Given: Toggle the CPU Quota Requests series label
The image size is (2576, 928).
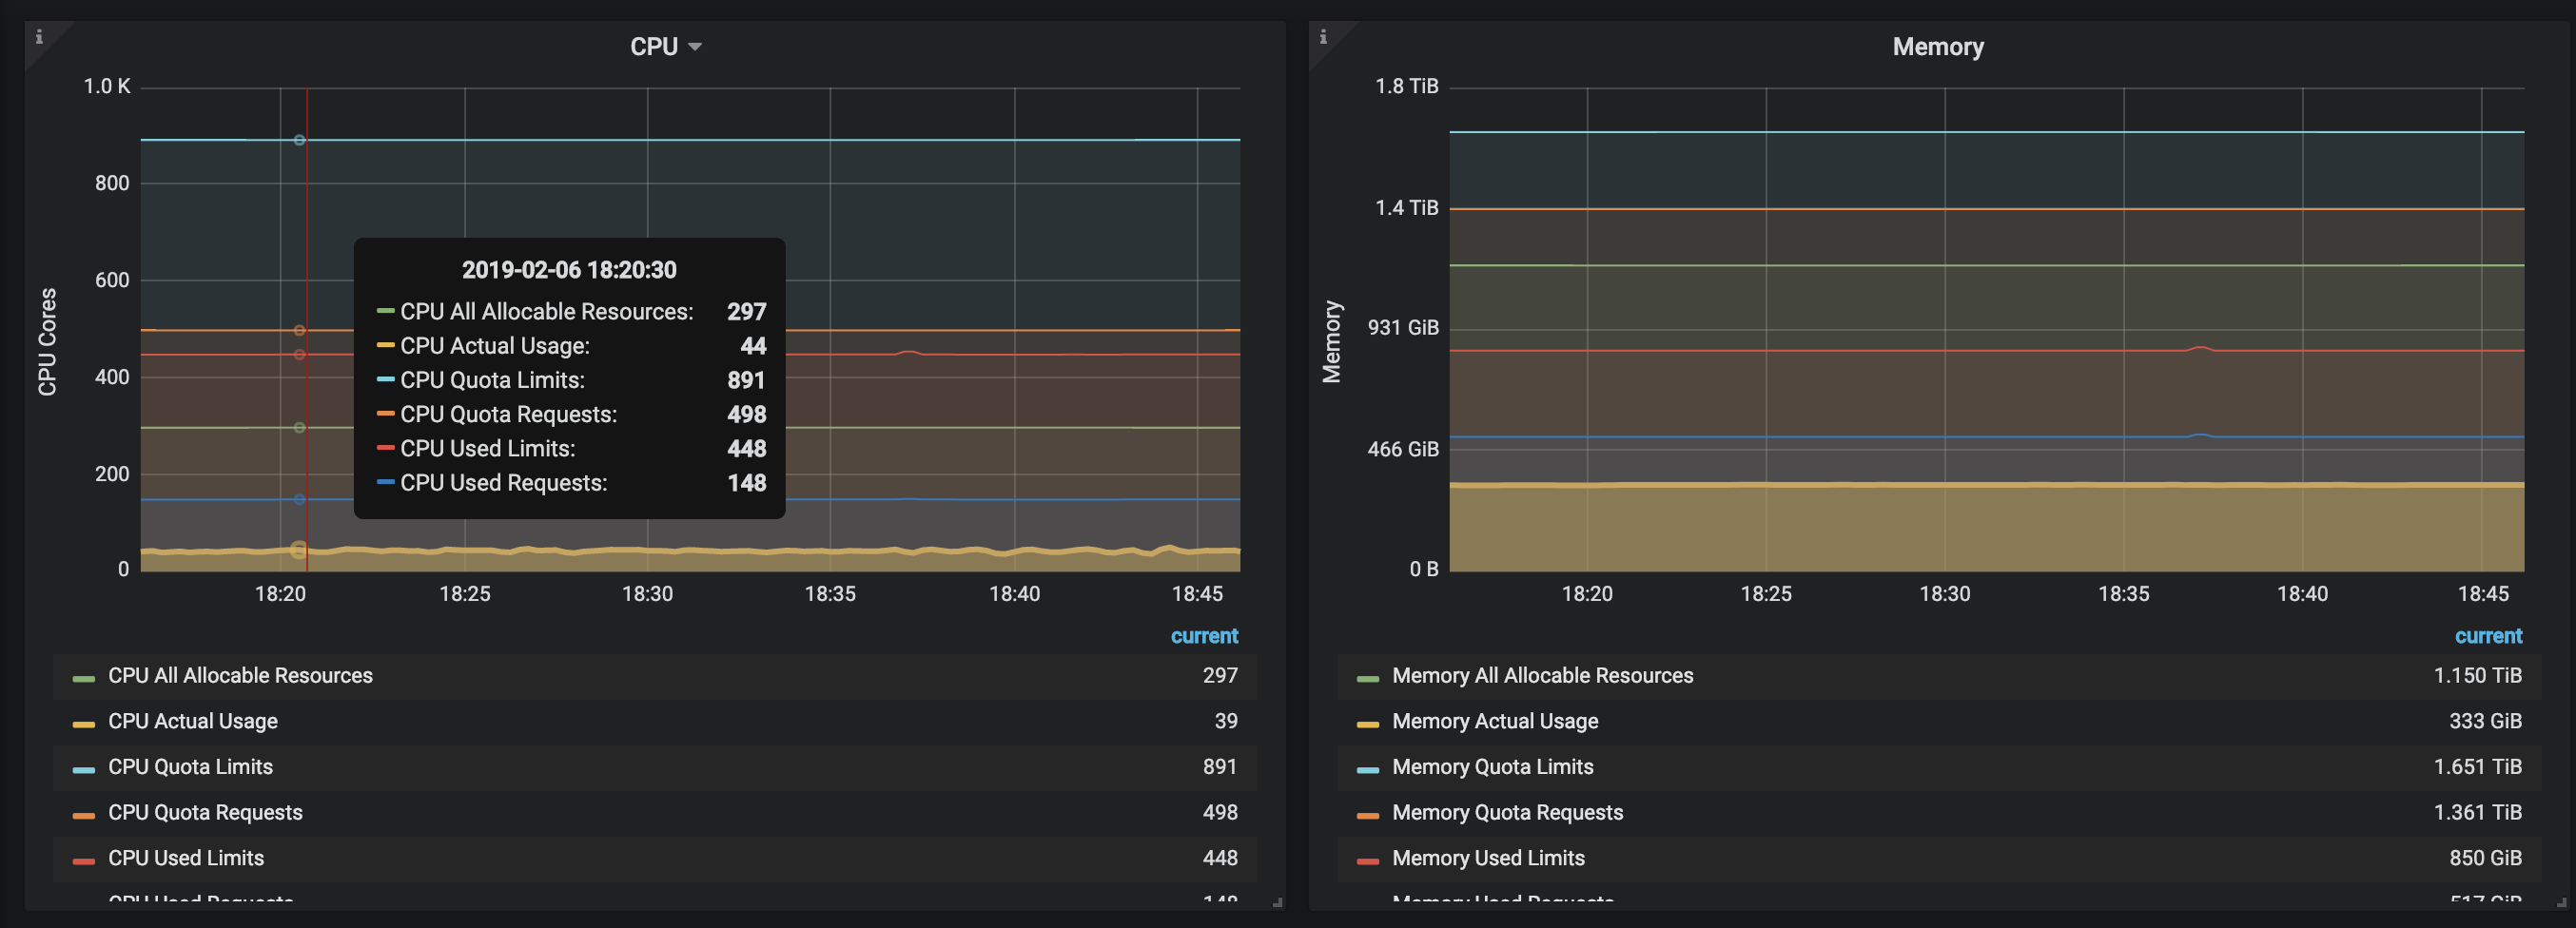Looking at the screenshot, I should click(x=205, y=813).
